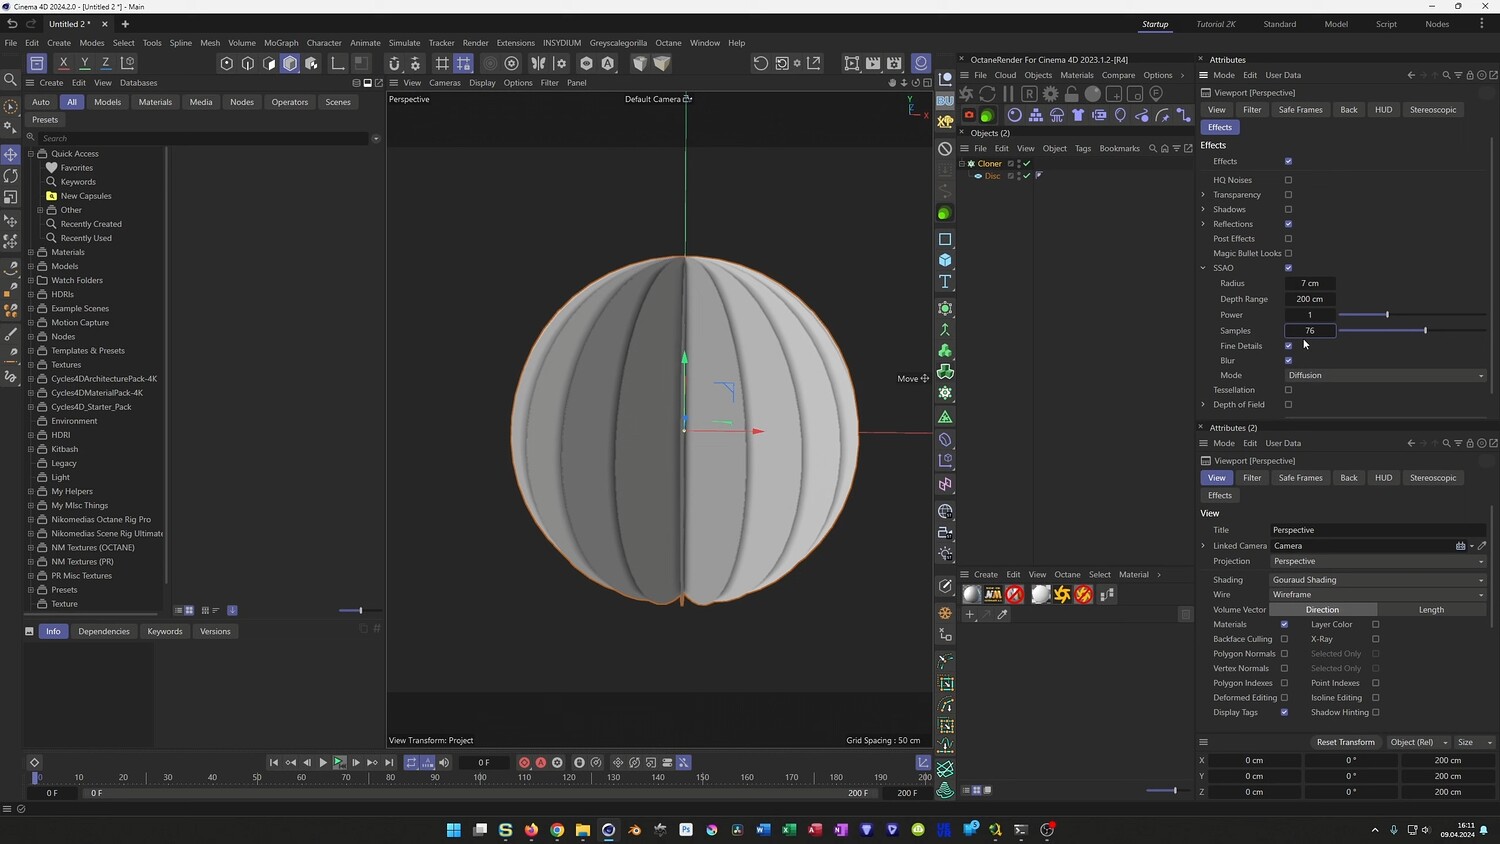This screenshot has height=844, width=1500.
Task: Click the Render View icon in top toolbar
Action: pyautogui.click(x=852, y=63)
